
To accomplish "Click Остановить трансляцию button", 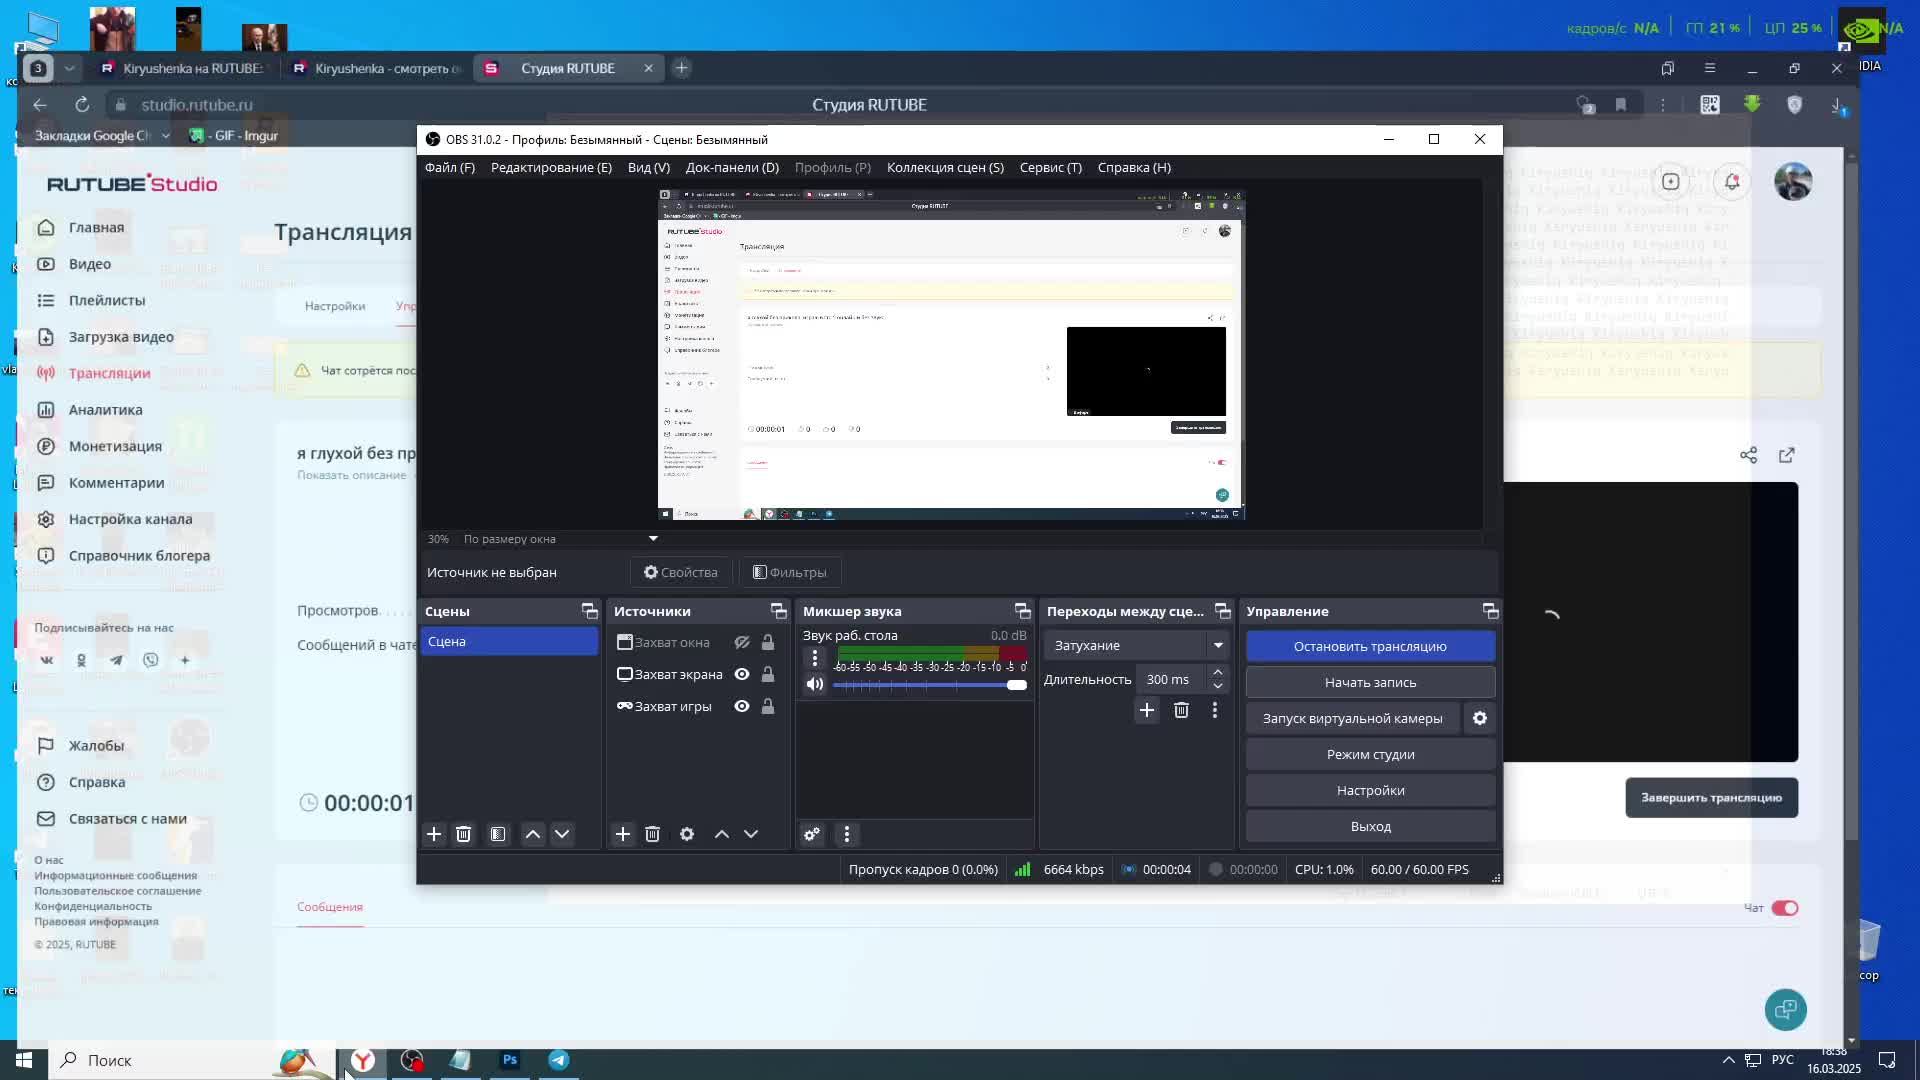I will point(1370,646).
